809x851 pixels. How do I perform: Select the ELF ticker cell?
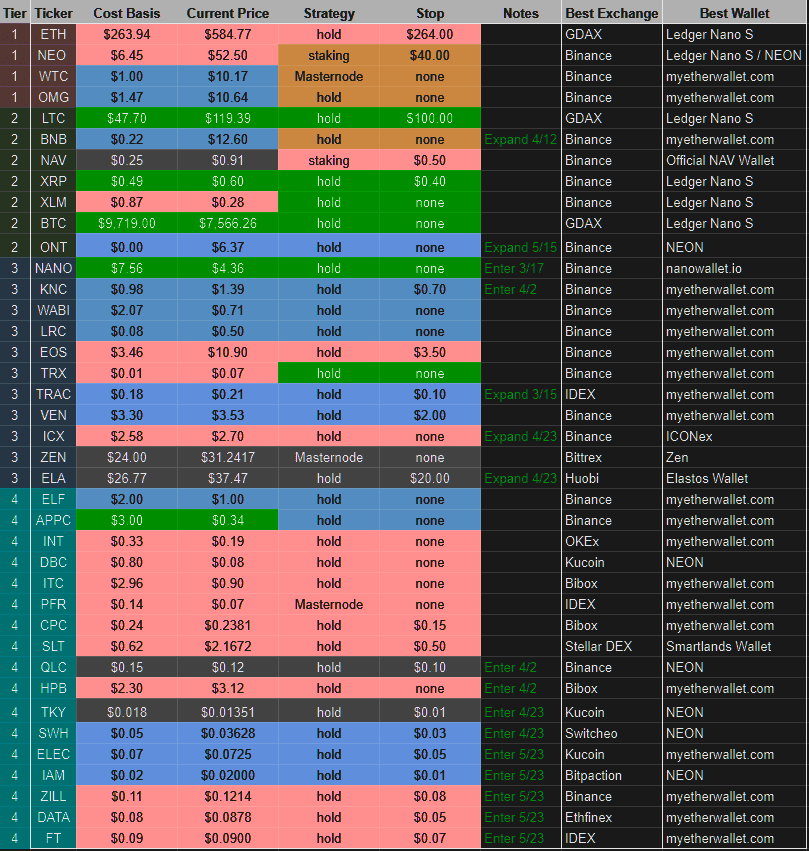[x=53, y=499]
